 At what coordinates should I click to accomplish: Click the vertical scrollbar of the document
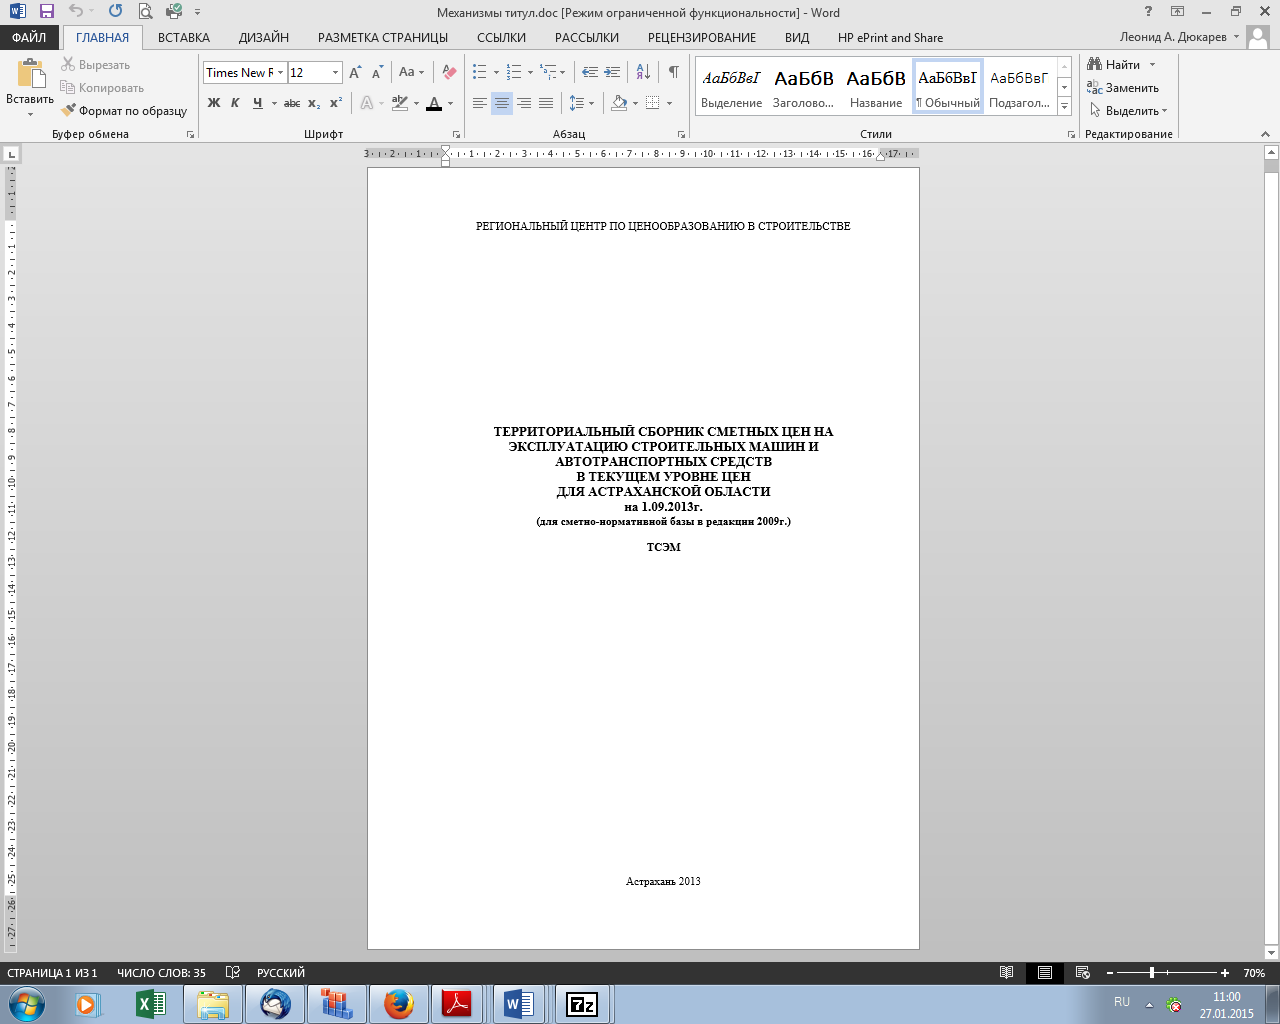click(x=1271, y=552)
